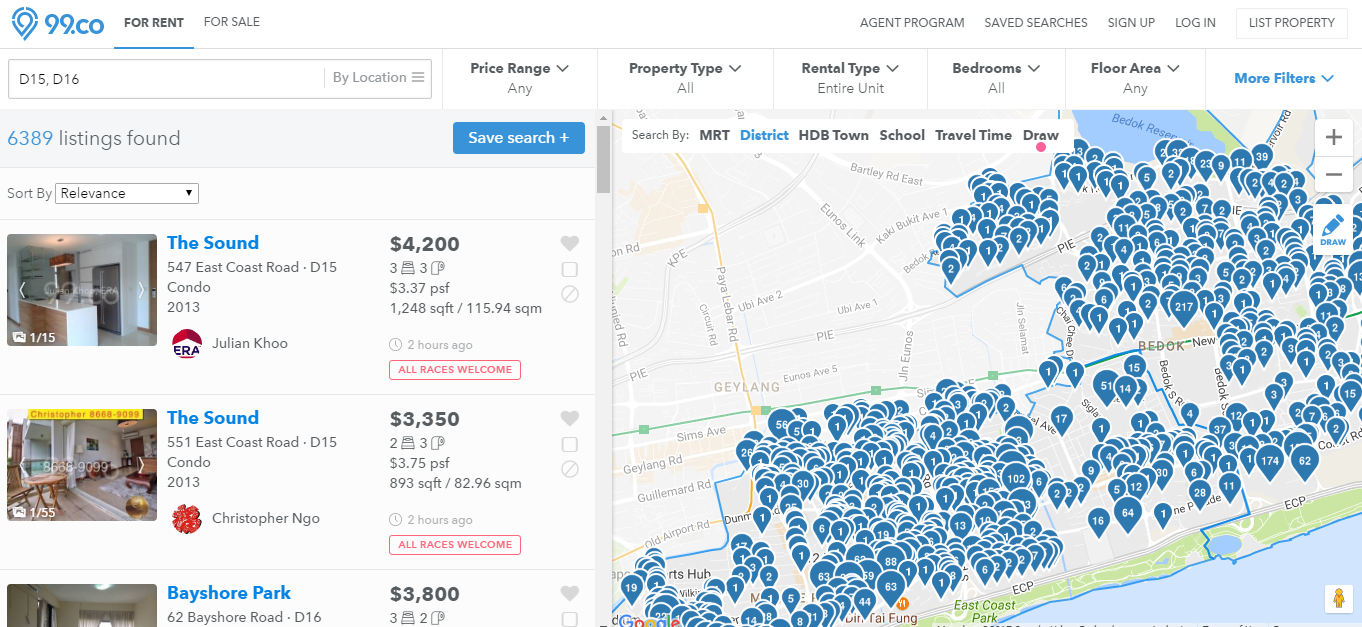Click agent name Christopher Ngo
Image resolution: width=1362 pixels, height=627 pixels.
266,518
